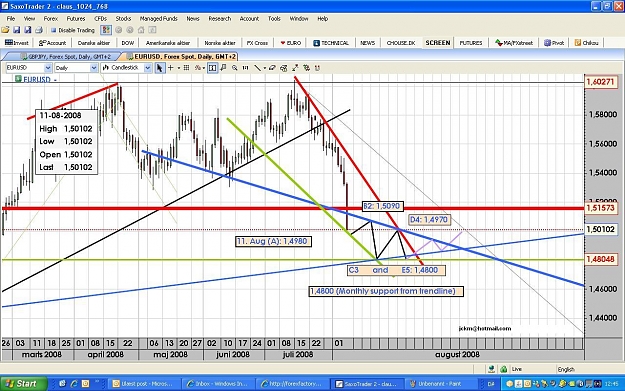
Task: Open the Candlestick chart type dropdown
Action: (147, 68)
